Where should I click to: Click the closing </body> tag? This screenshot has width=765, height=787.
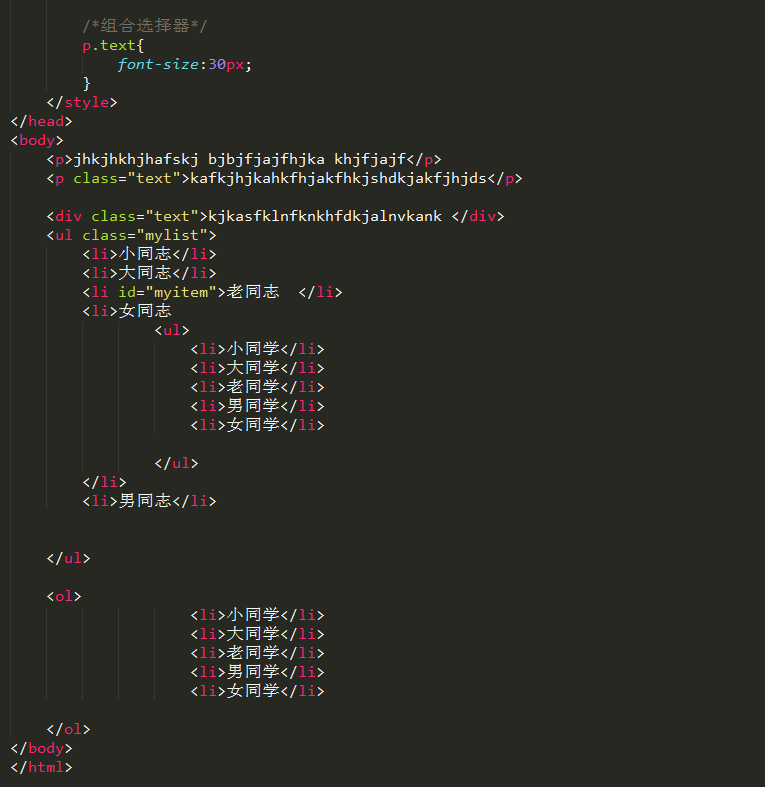(42, 748)
